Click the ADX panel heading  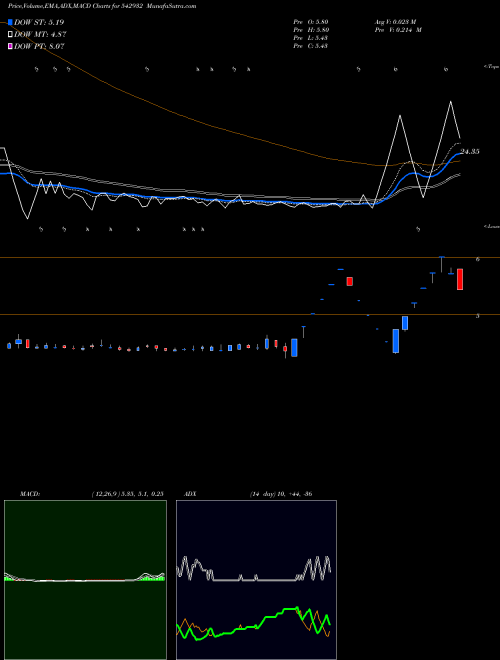click(x=191, y=494)
